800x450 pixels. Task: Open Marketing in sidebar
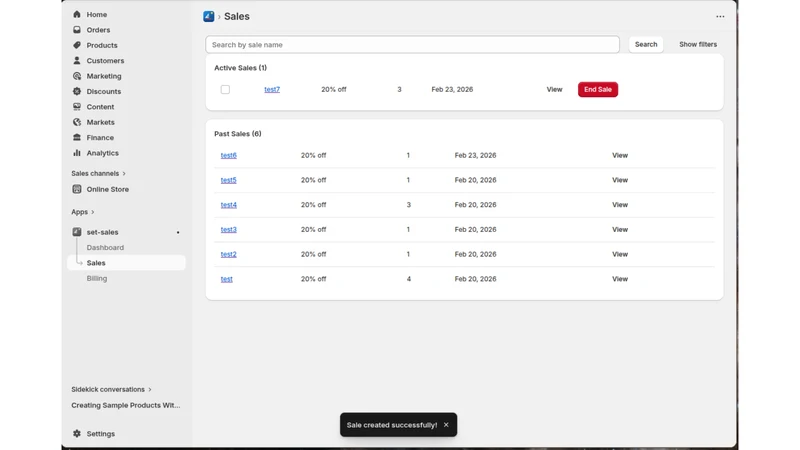click(x=104, y=76)
